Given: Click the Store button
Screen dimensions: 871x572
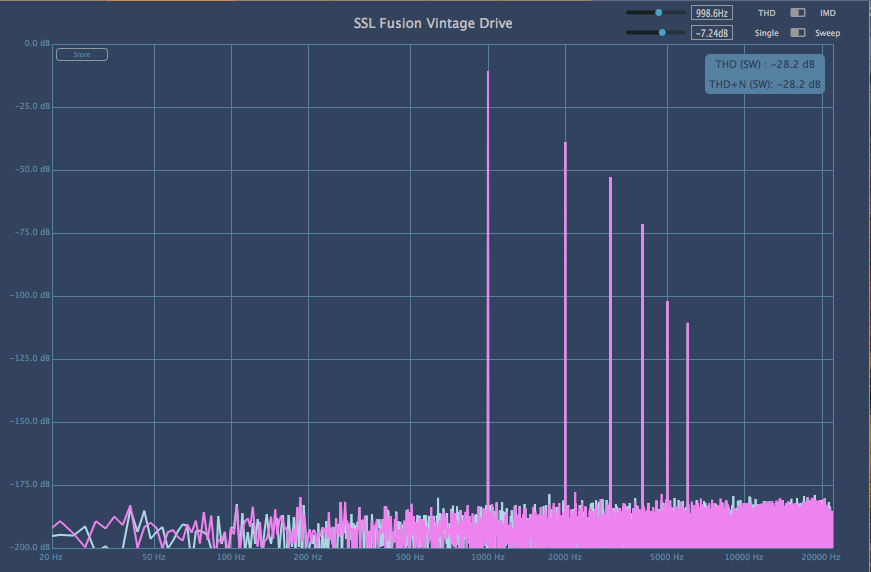Looking at the screenshot, I should click(x=82, y=54).
